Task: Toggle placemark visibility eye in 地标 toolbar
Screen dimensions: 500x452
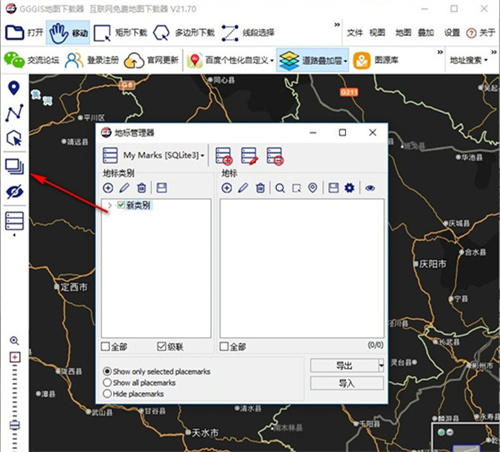Action: (x=370, y=188)
